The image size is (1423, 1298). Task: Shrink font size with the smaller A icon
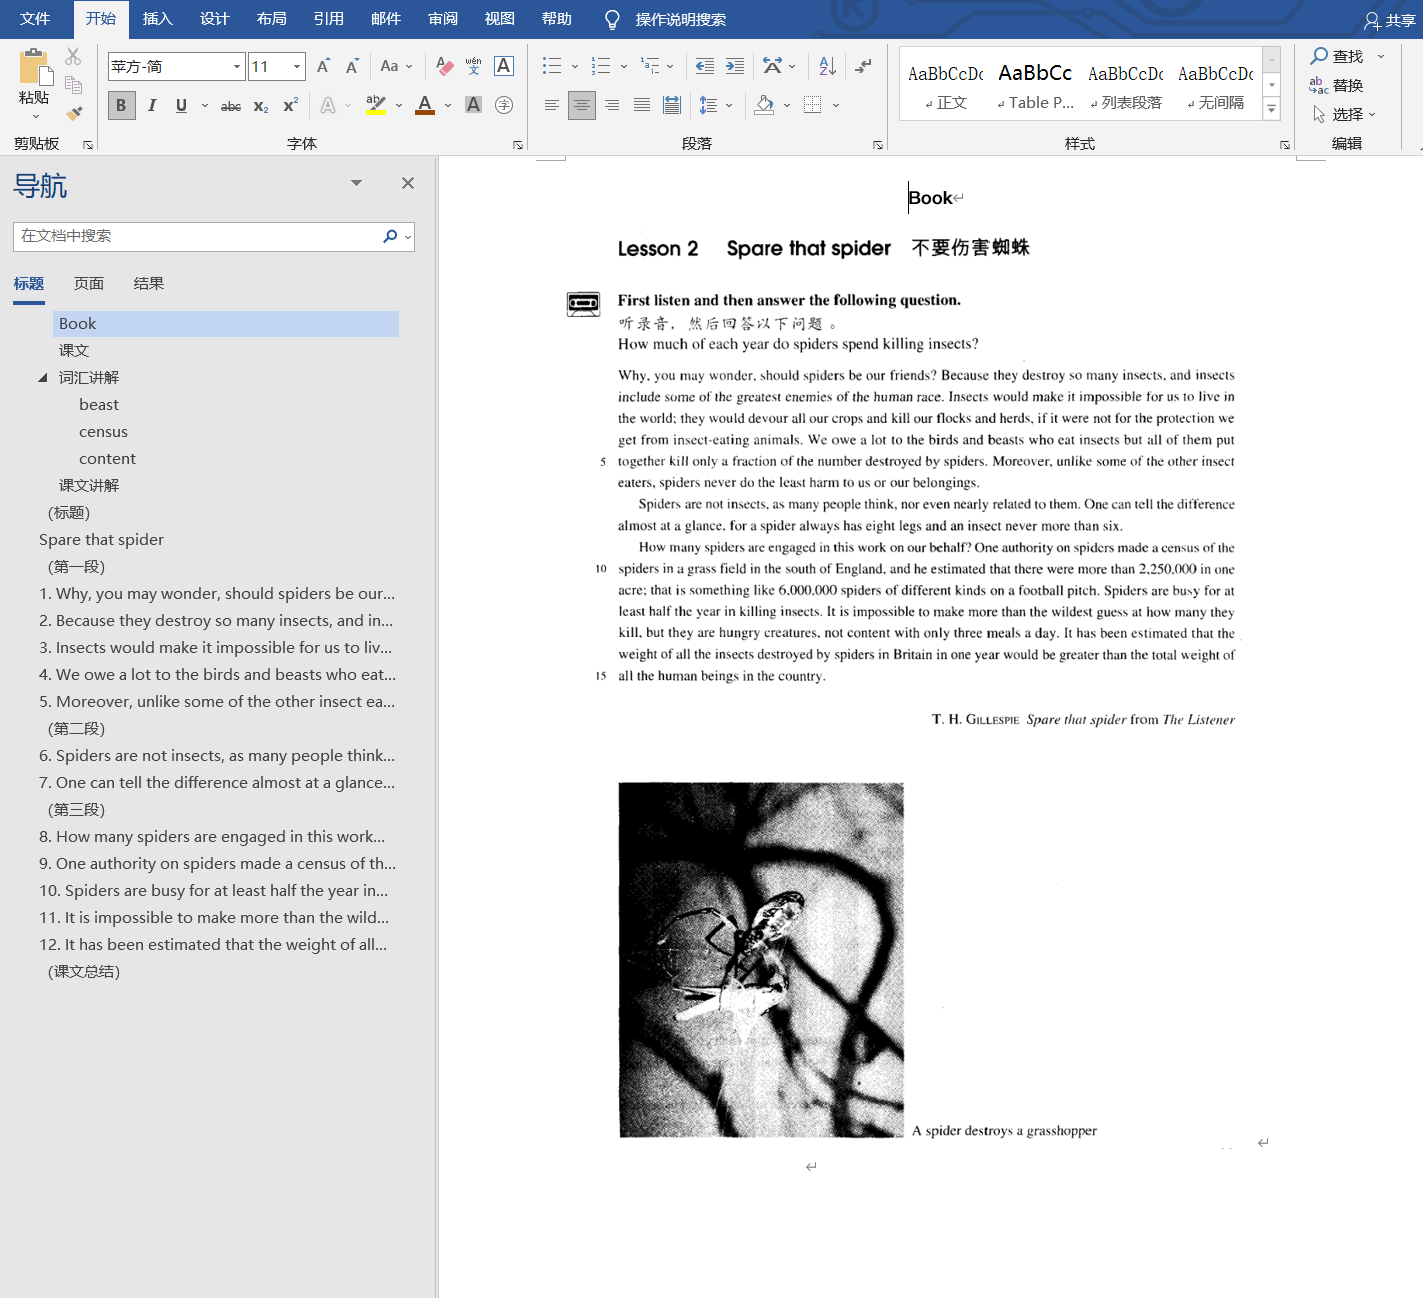[x=352, y=66]
